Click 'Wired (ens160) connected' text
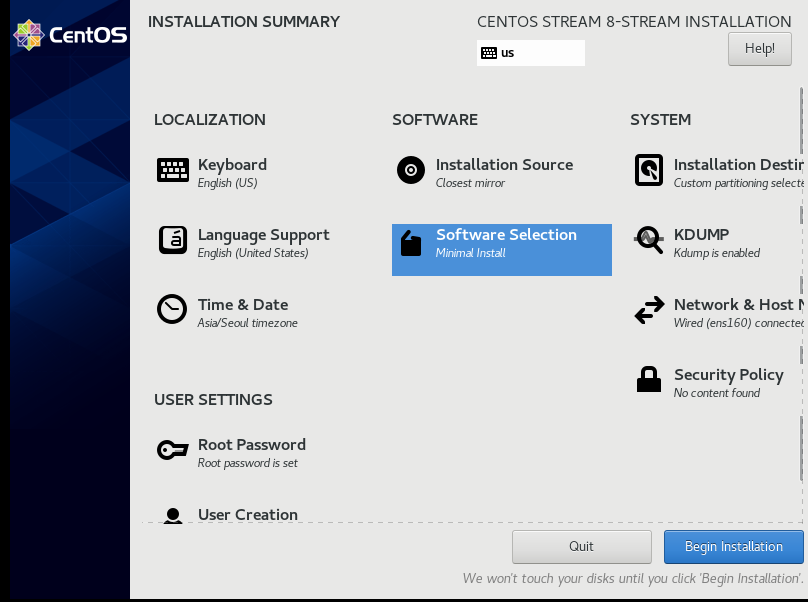Screen dimensions: 808x602 [x=738, y=323]
